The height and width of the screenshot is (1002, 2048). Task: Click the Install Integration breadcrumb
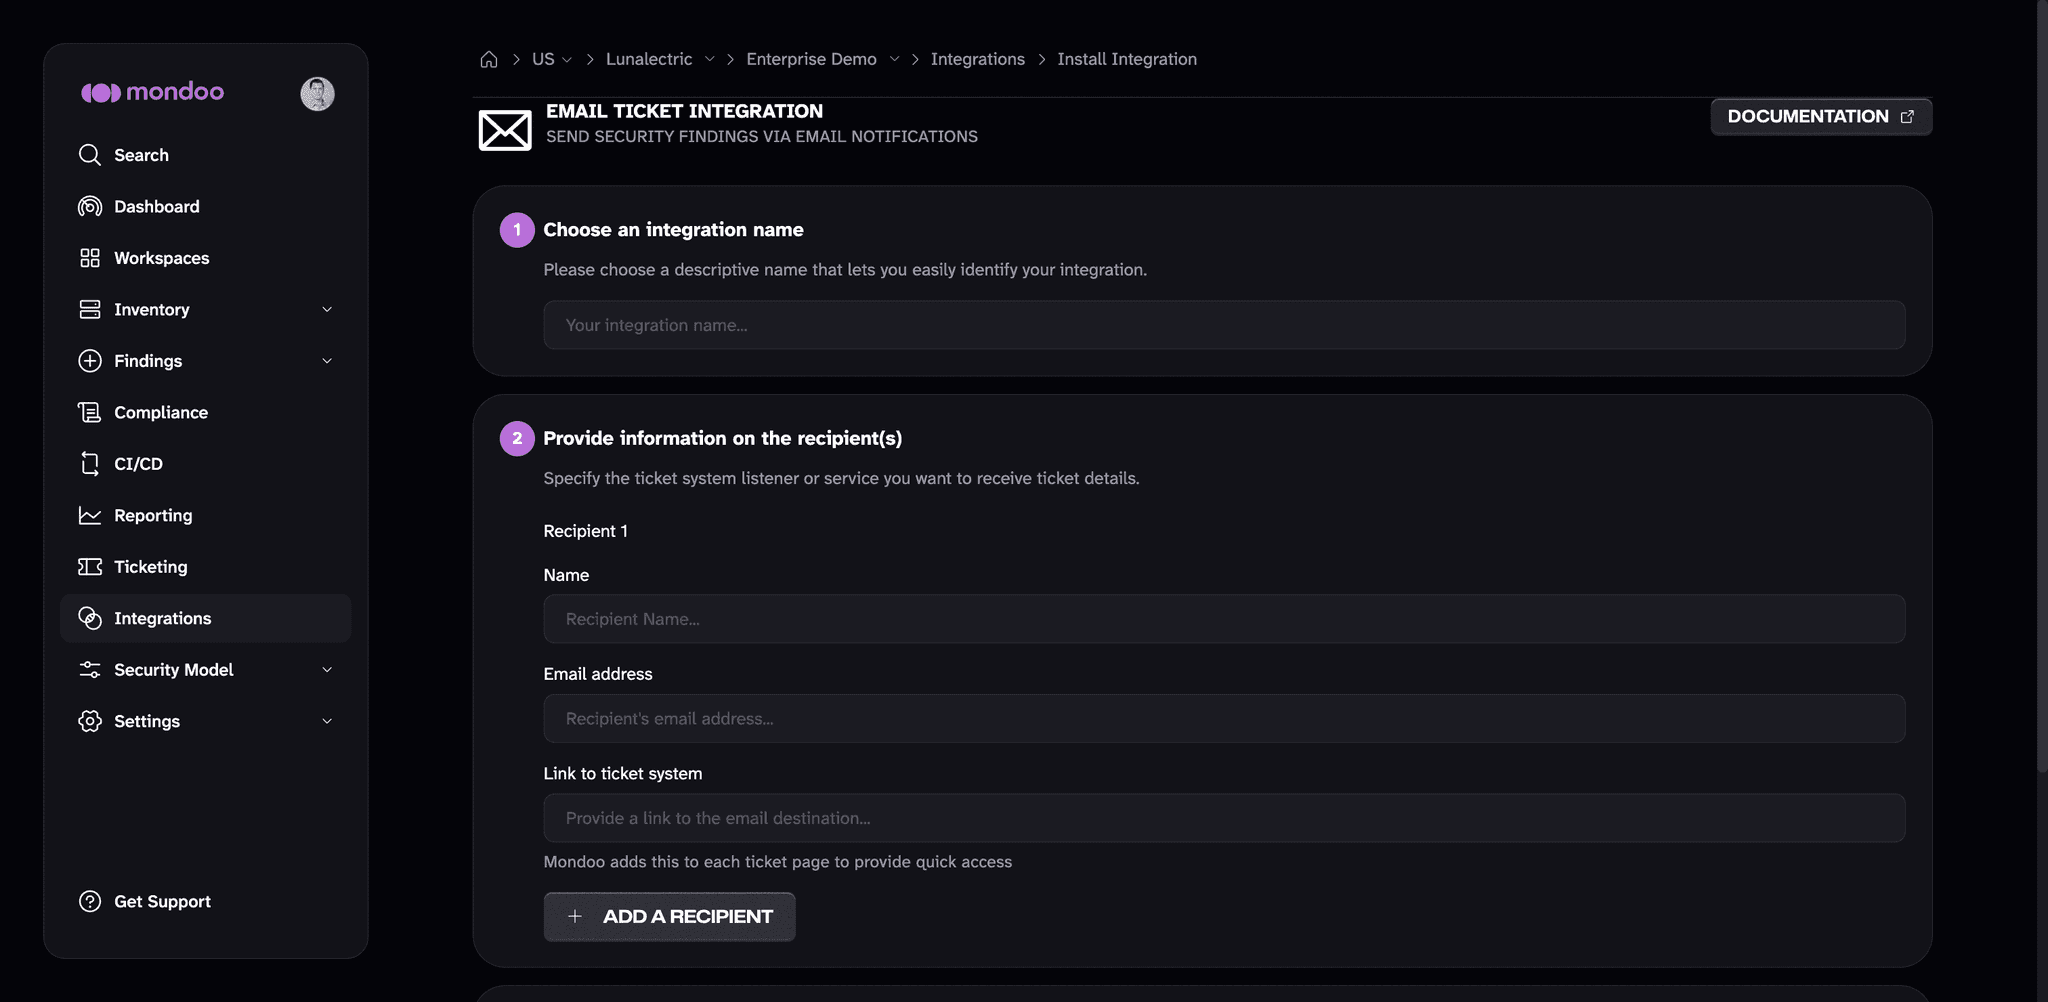[1127, 59]
